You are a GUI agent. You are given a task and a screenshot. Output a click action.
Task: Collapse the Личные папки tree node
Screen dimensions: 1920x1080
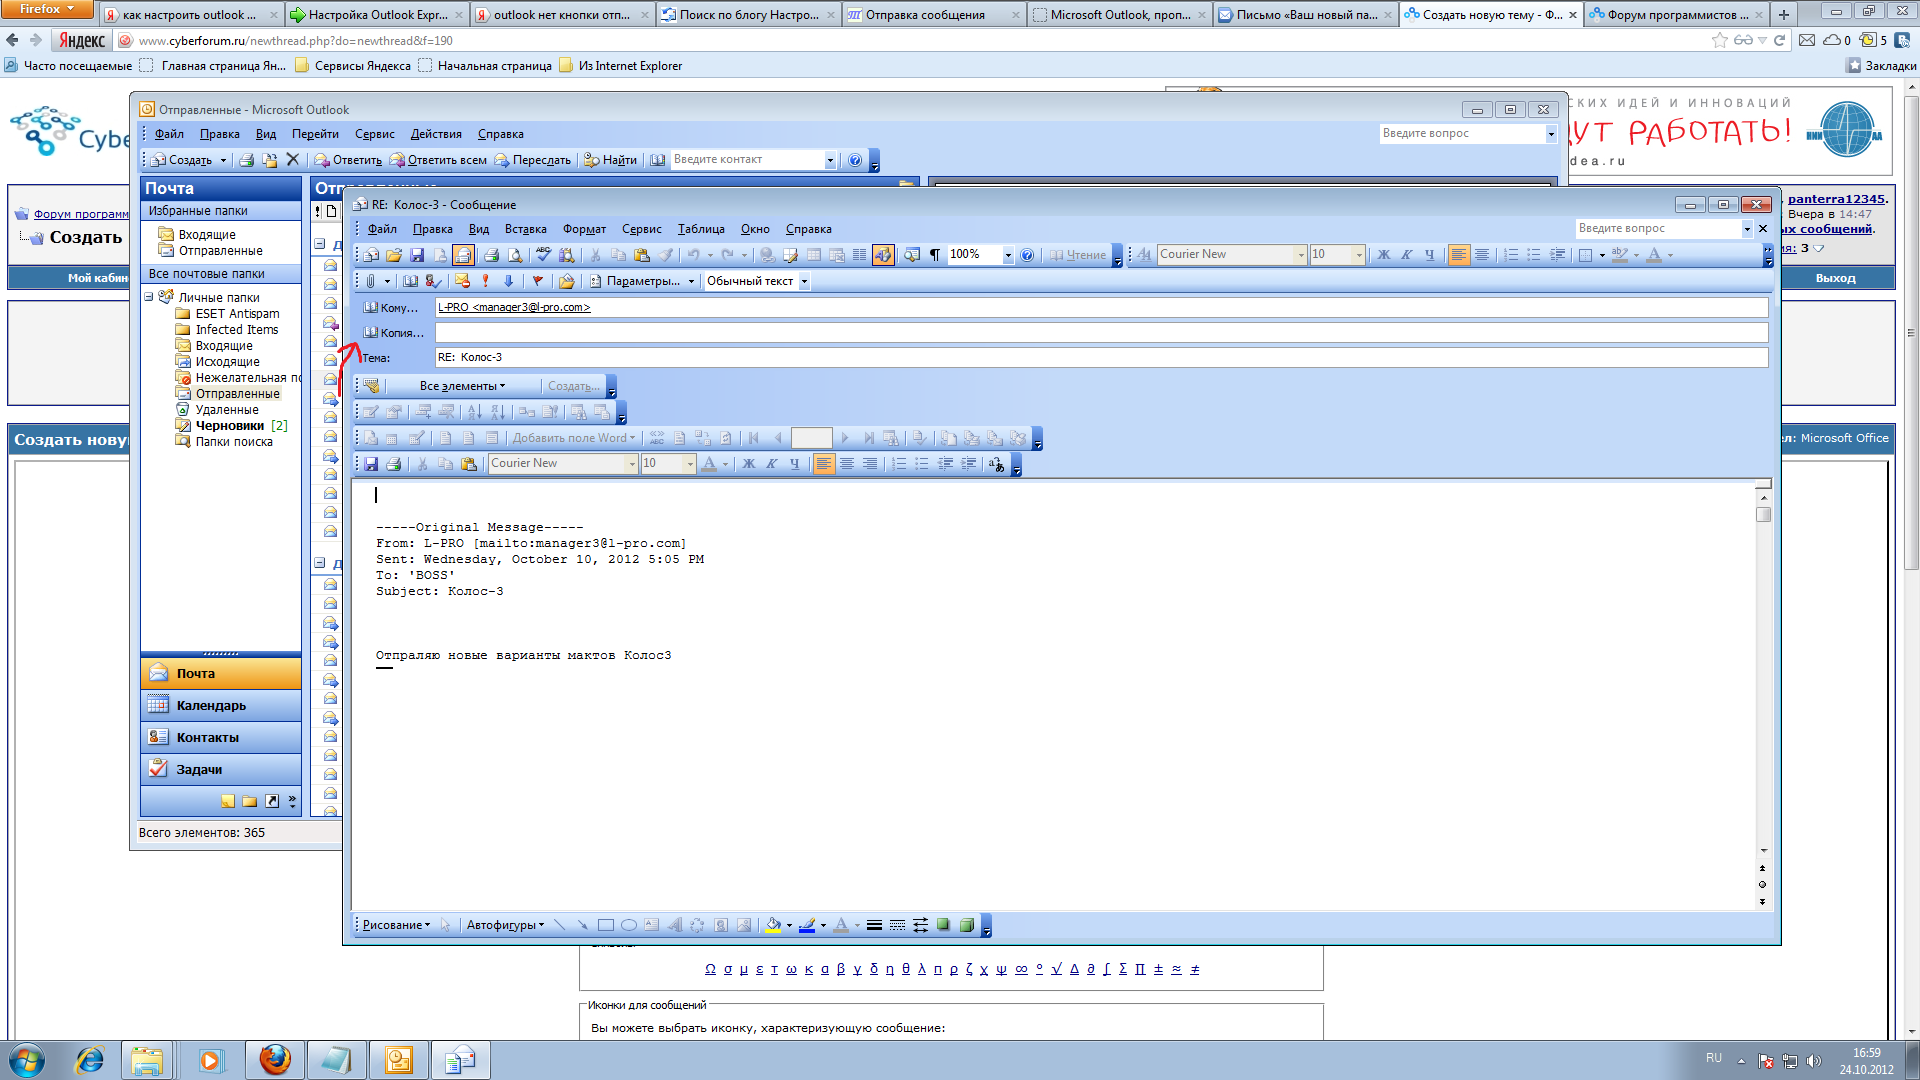pyautogui.click(x=149, y=297)
